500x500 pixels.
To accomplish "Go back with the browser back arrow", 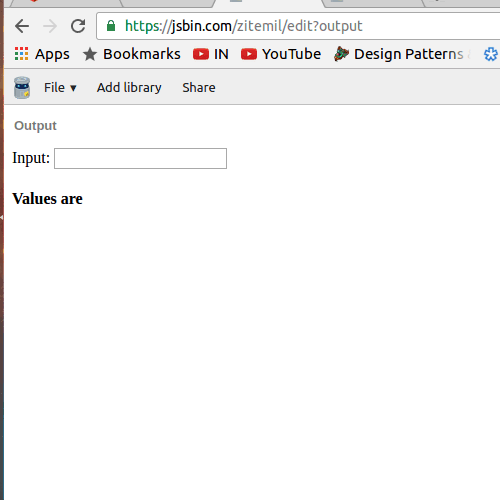I will pos(22,26).
